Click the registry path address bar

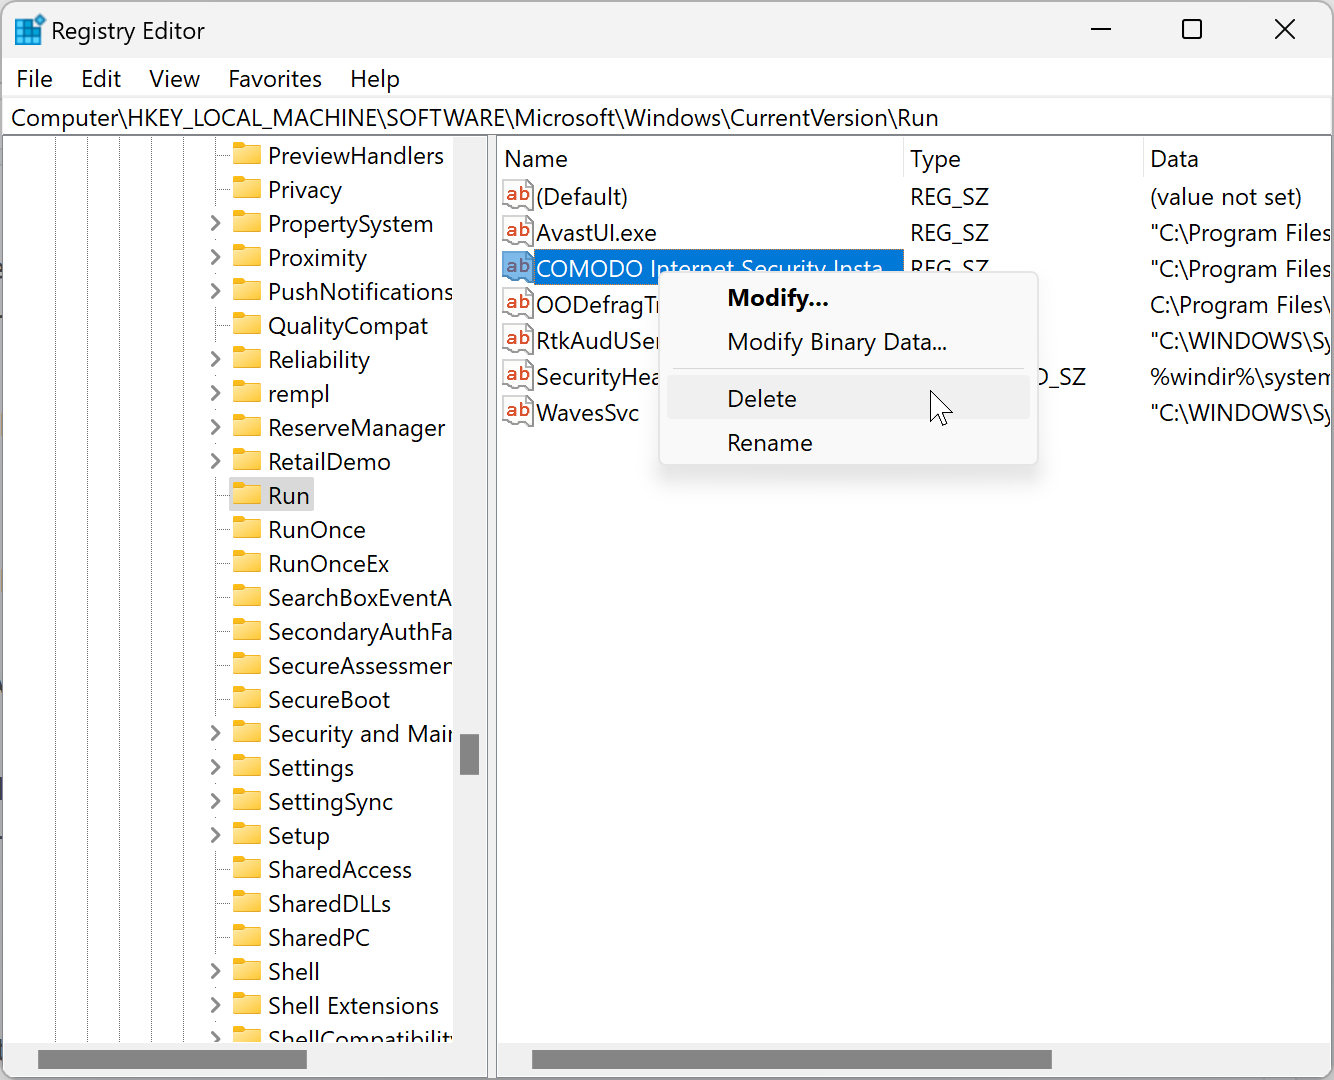click(667, 118)
